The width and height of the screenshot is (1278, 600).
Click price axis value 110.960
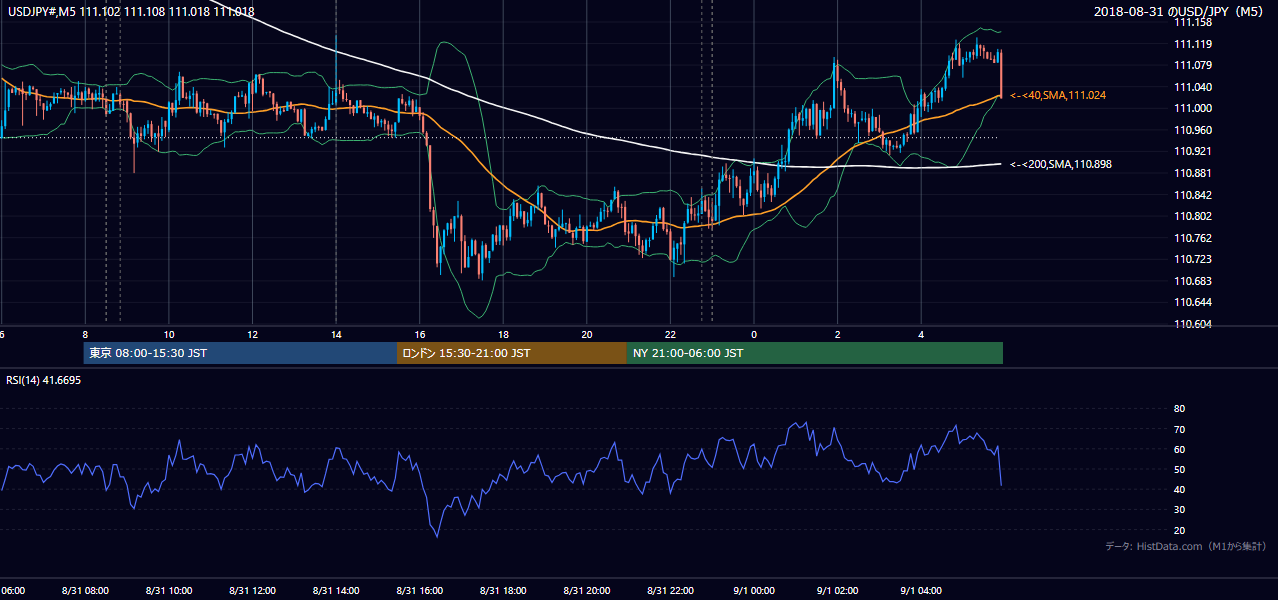(1192, 130)
